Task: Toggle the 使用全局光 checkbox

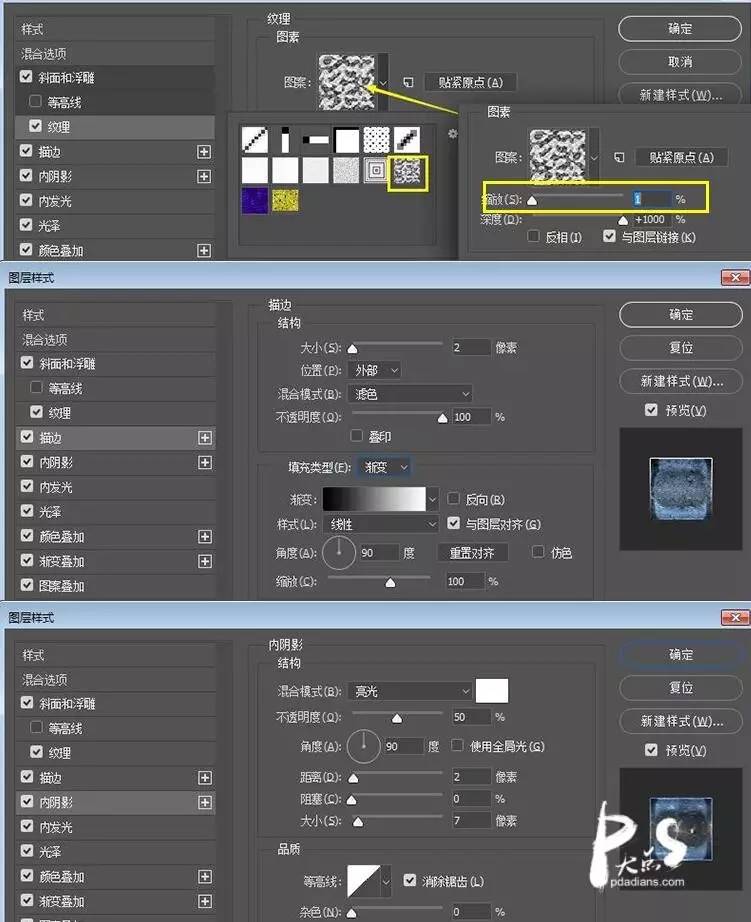Action: pos(458,746)
